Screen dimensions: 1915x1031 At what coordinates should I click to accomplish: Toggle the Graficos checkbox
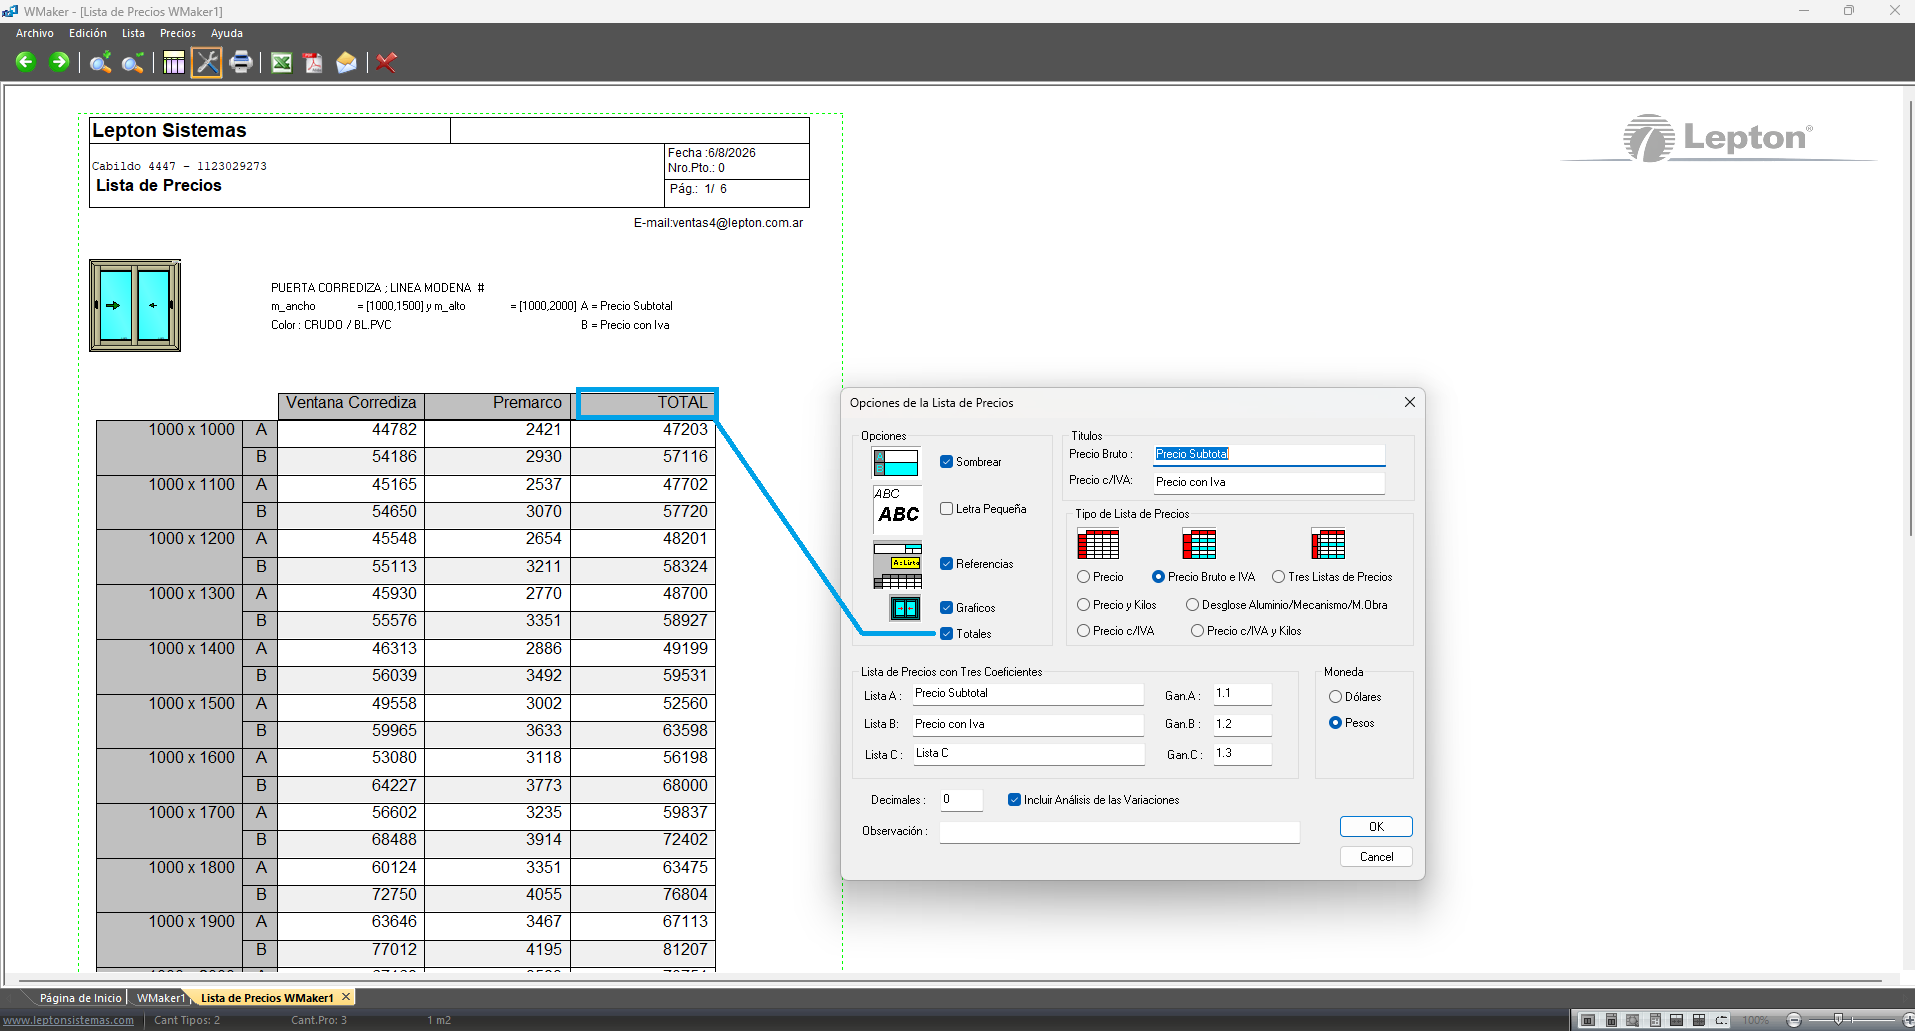(946, 608)
